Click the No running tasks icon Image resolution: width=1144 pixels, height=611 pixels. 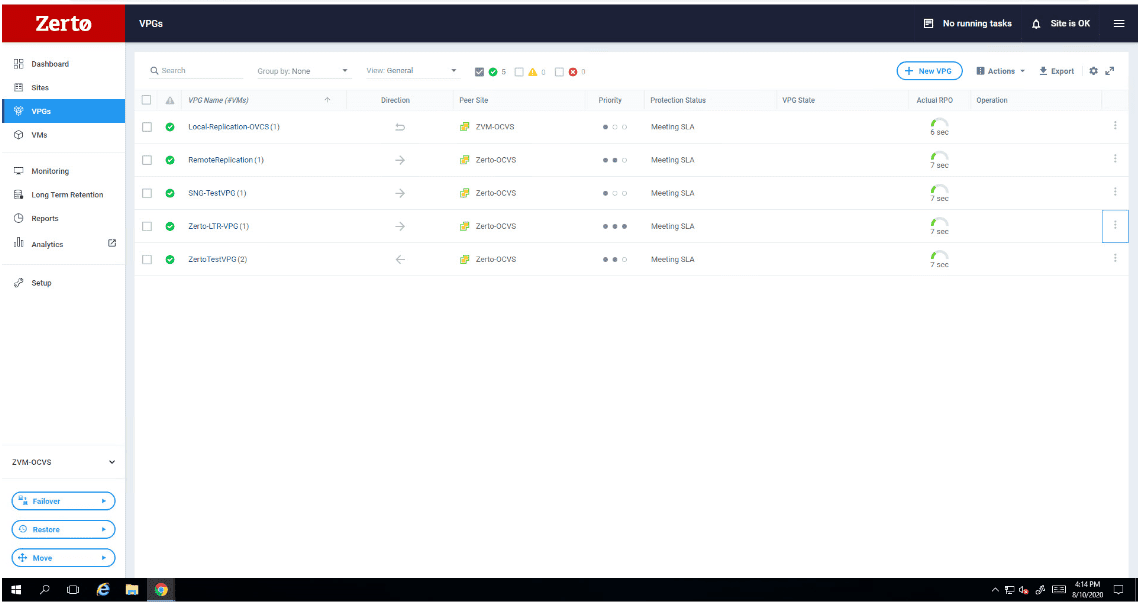[x=928, y=23]
